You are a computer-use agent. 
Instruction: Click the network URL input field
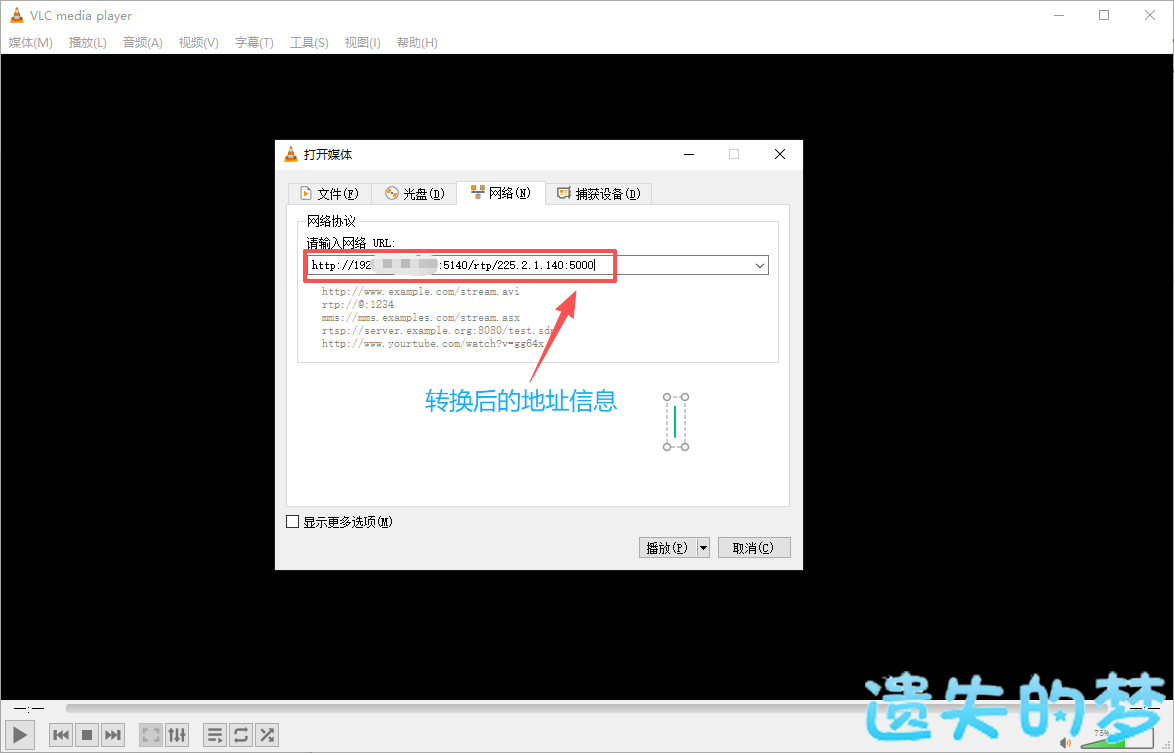click(x=529, y=265)
